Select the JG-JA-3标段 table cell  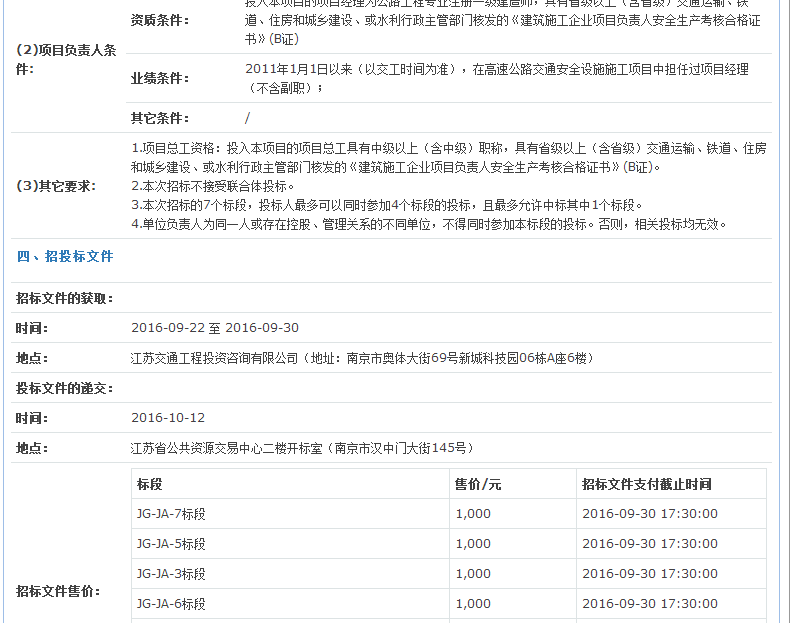[171, 574]
